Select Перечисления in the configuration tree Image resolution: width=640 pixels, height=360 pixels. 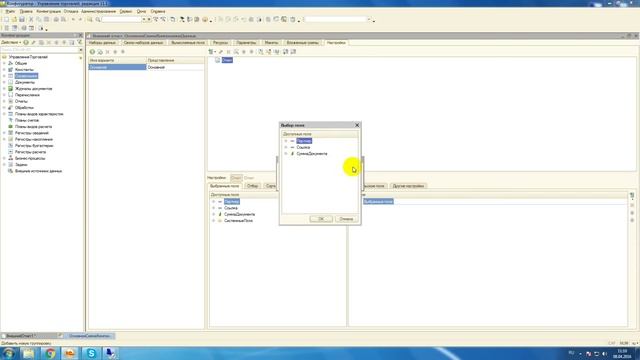[27, 95]
